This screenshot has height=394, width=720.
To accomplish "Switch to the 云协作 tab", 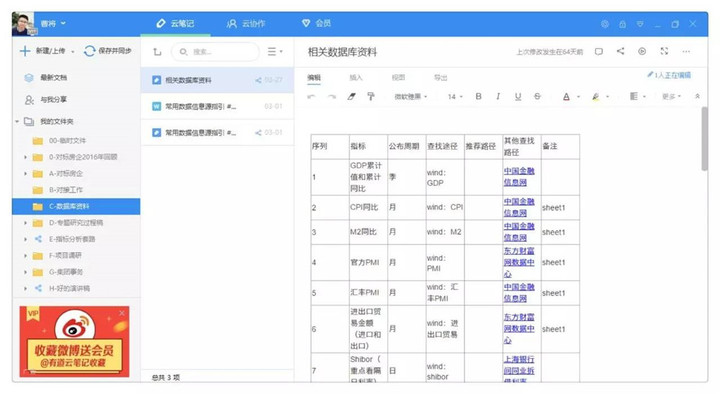I will (x=246, y=23).
